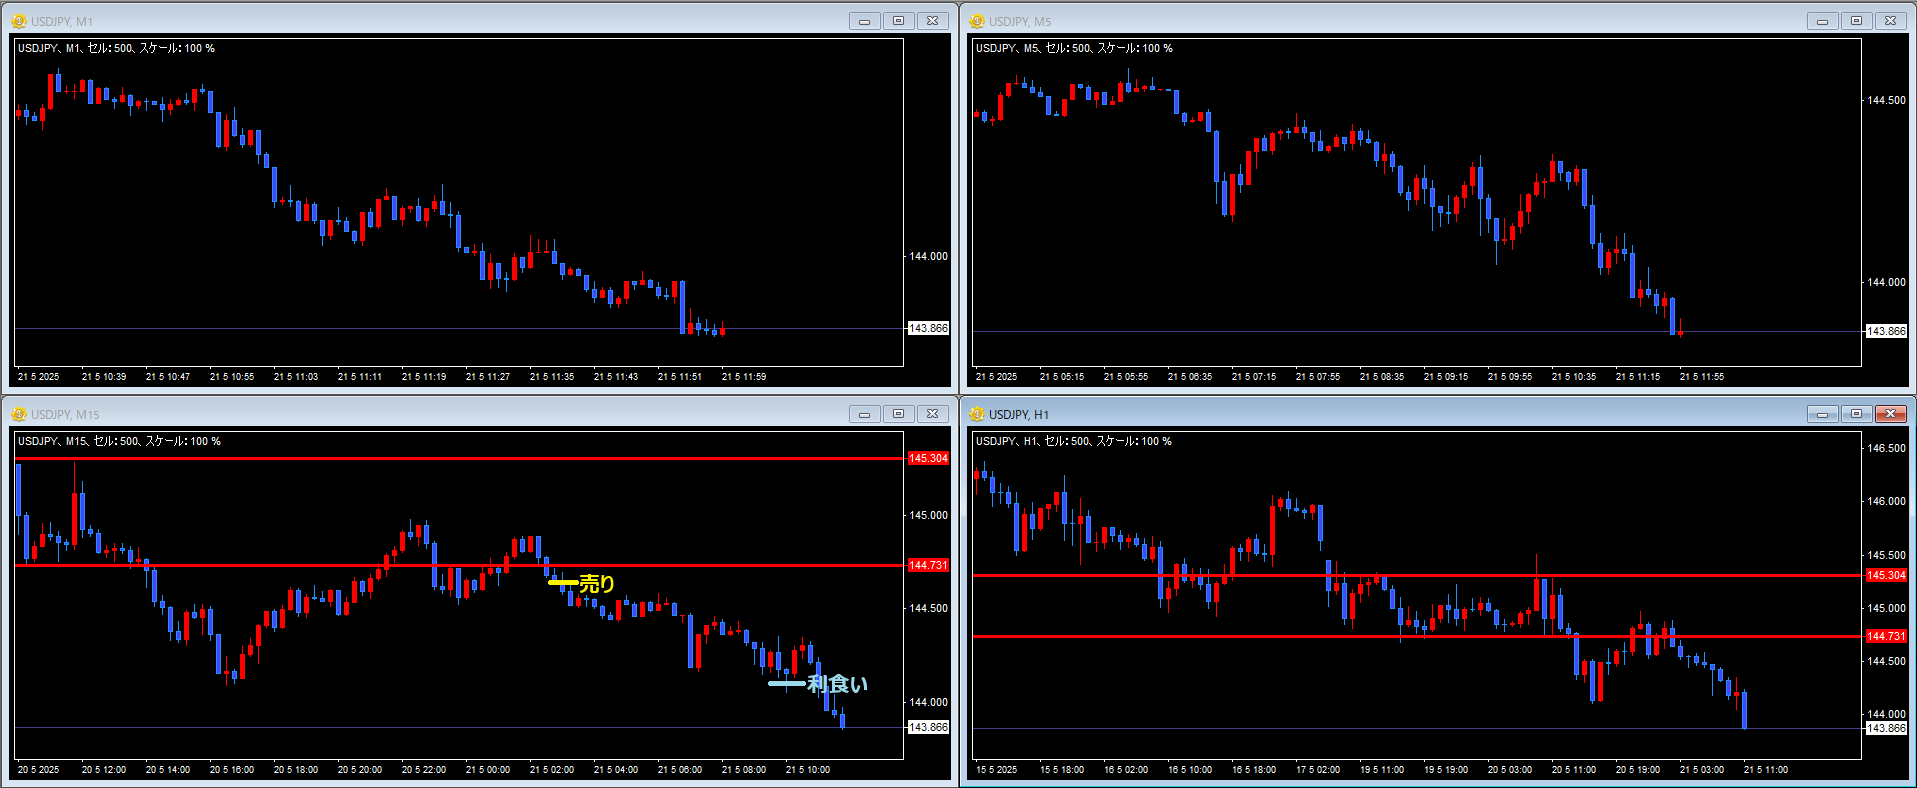Select the light-blue 利食い take-profit marker
Viewport: 1917px width, 788px height.
(786, 684)
